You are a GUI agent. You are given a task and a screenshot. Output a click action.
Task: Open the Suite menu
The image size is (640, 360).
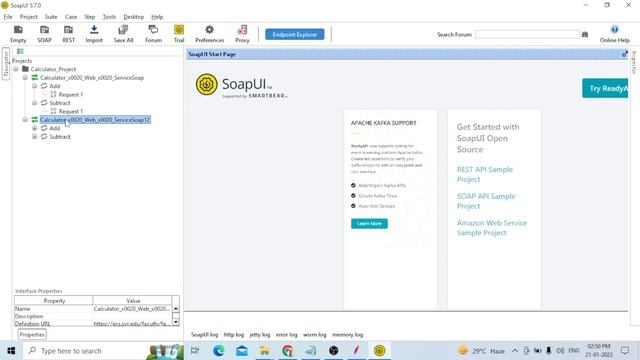pyautogui.click(x=51, y=17)
